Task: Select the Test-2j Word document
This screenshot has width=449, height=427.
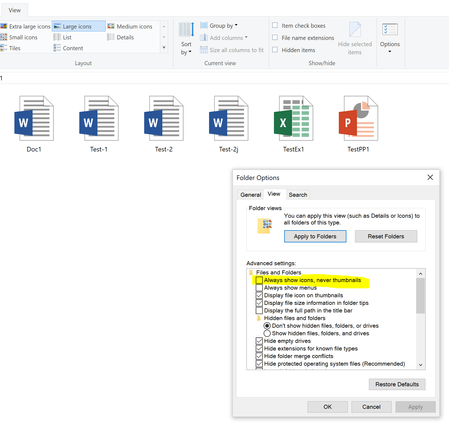Action: click(229, 124)
